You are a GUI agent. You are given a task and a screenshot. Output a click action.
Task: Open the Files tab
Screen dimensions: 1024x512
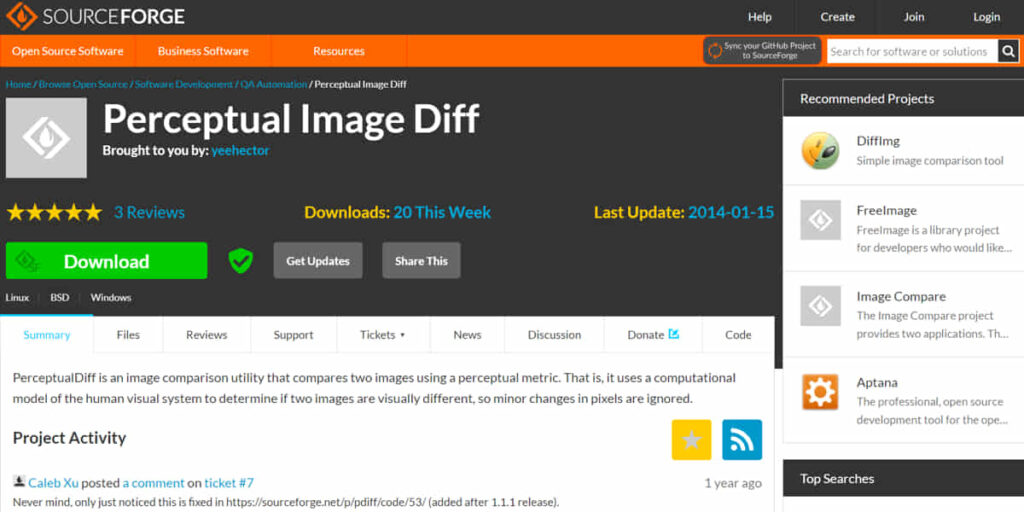[128, 335]
